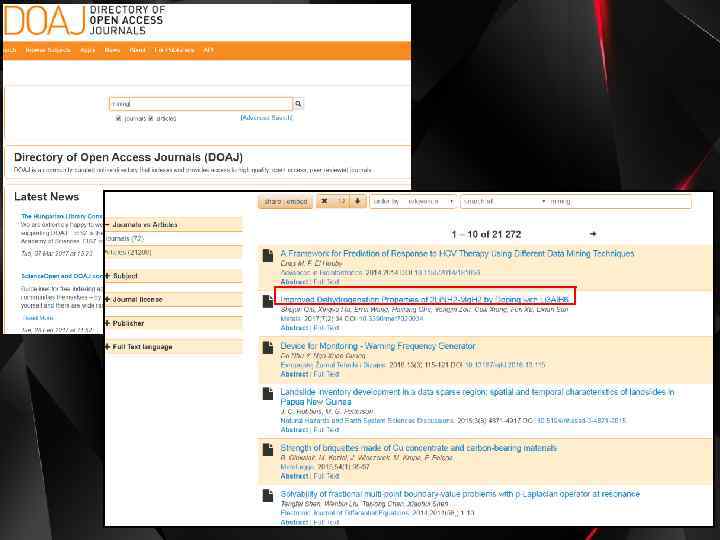Open Full Text link under Warning Frequency Generator
This screenshot has height=540, width=720.
pos(326,374)
